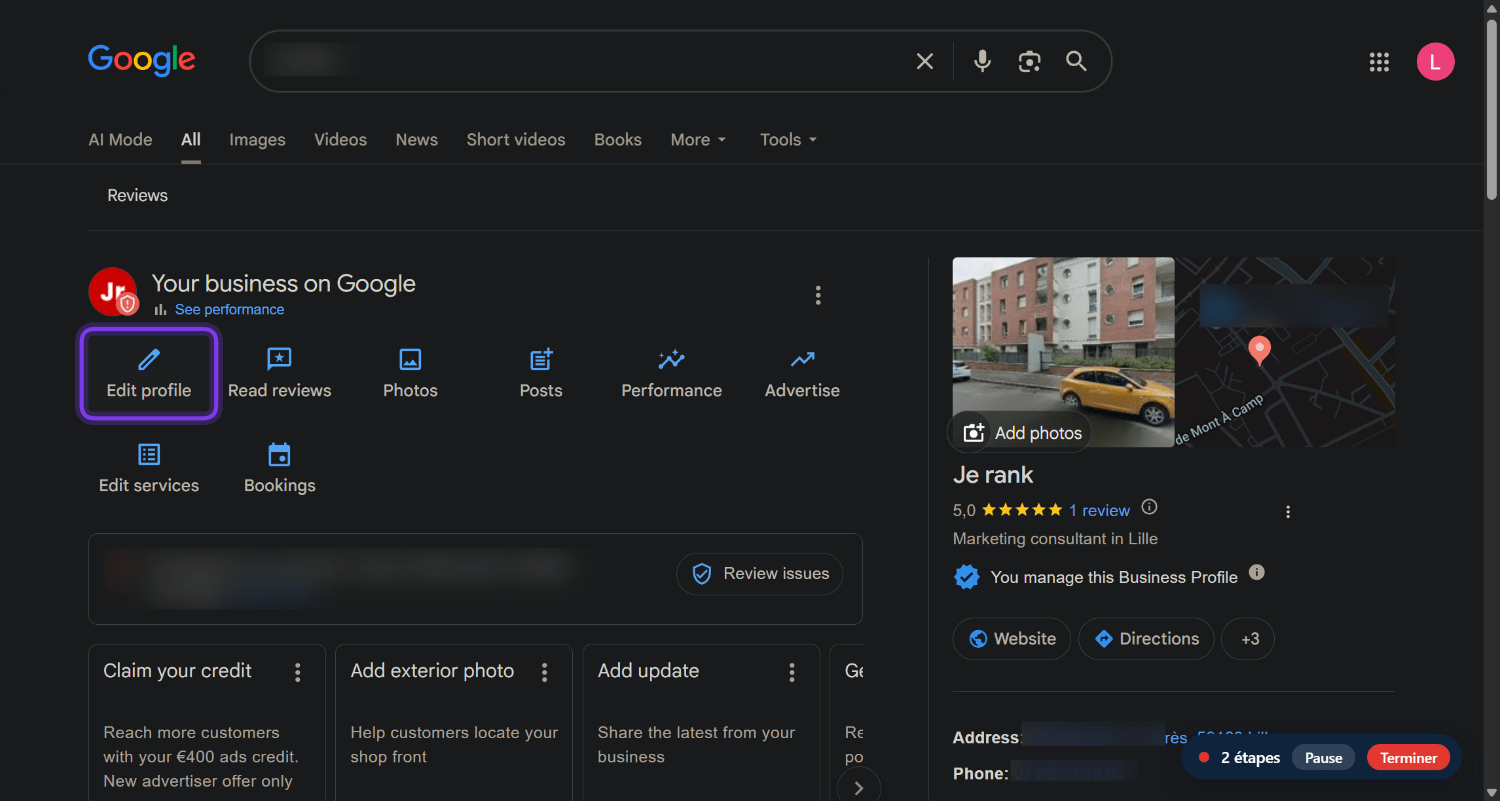Open Edit services
The image size is (1500, 801).
click(x=149, y=469)
